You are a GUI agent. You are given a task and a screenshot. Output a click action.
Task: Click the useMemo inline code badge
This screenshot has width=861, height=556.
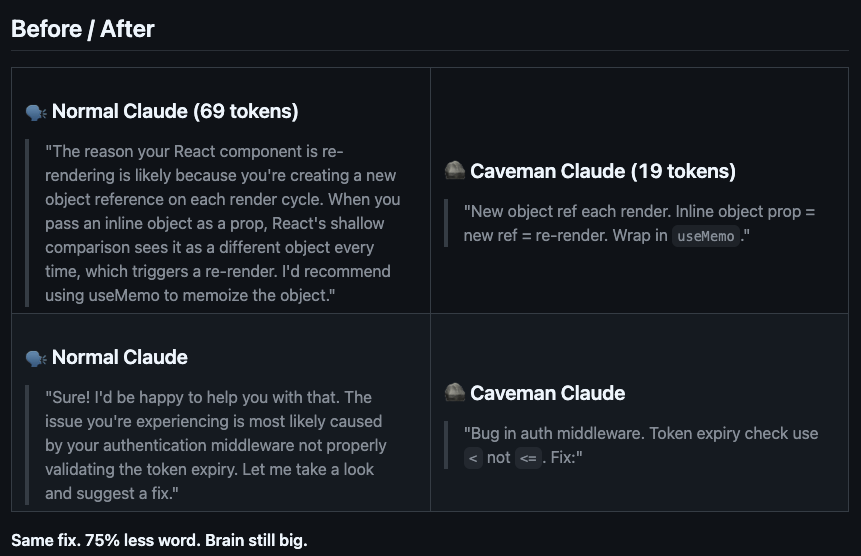coord(706,237)
